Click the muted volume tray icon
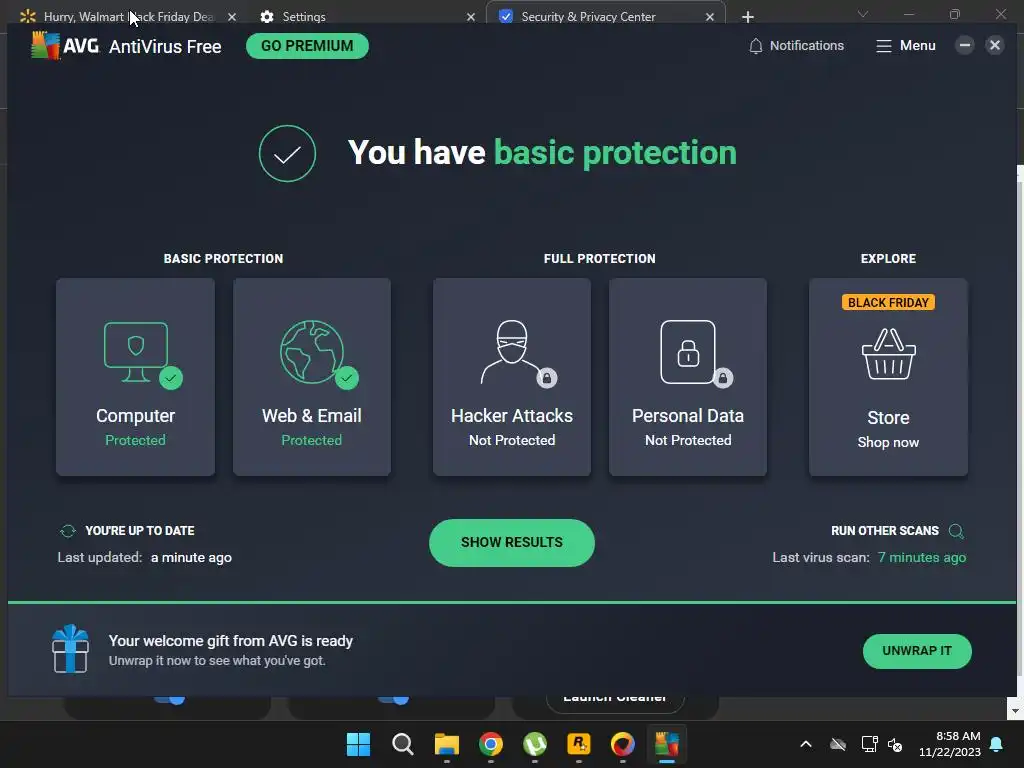 click(895, 744)
